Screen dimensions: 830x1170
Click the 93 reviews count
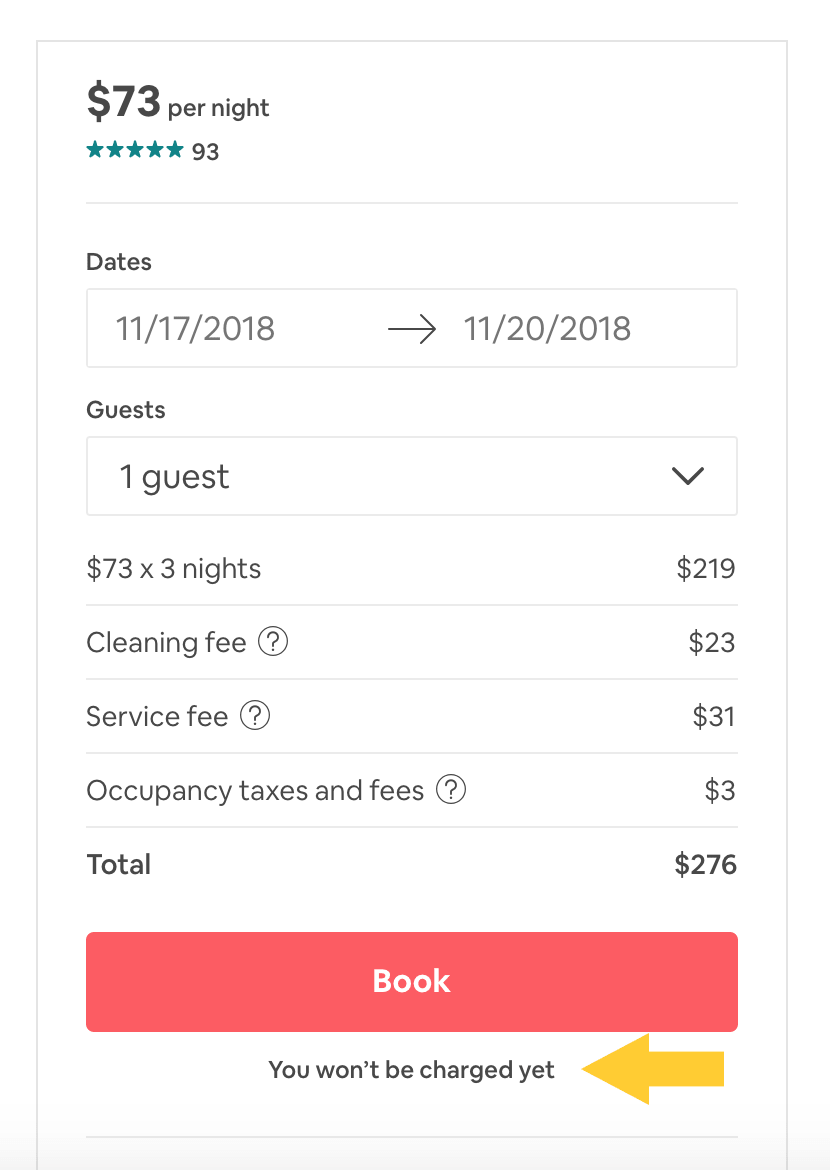click(x=206, y=152)
